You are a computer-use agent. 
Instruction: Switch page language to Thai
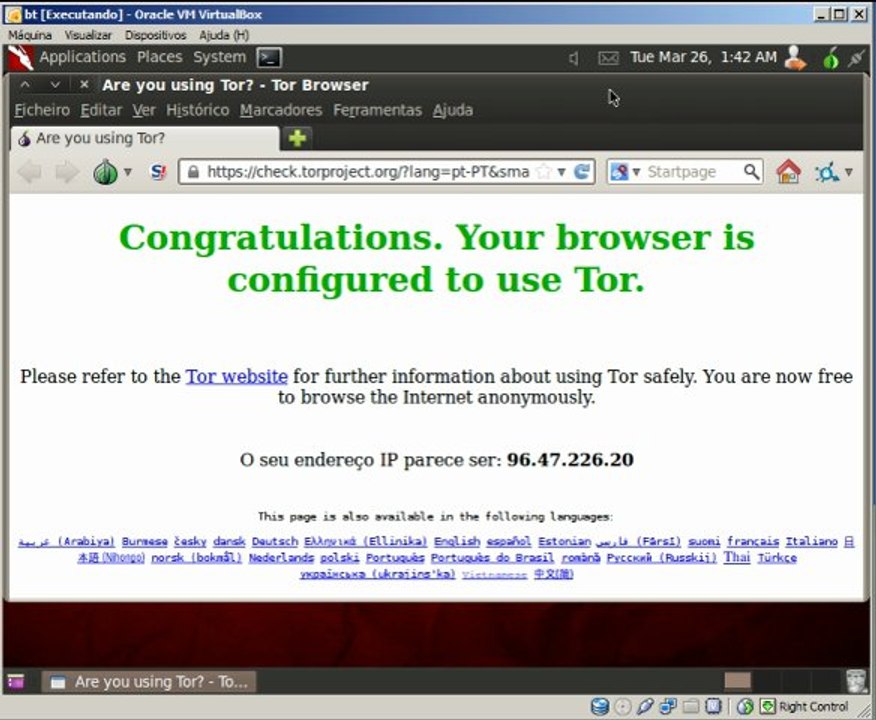pyautogui.click(x=737, y=557)
